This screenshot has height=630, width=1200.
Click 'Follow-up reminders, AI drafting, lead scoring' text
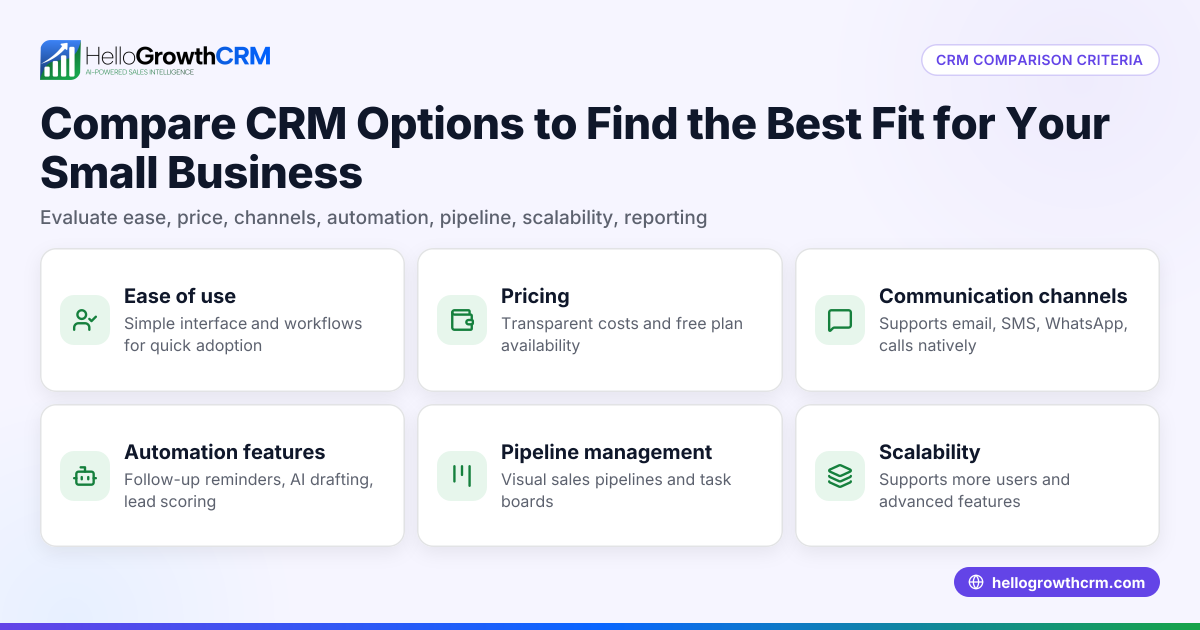249,491
